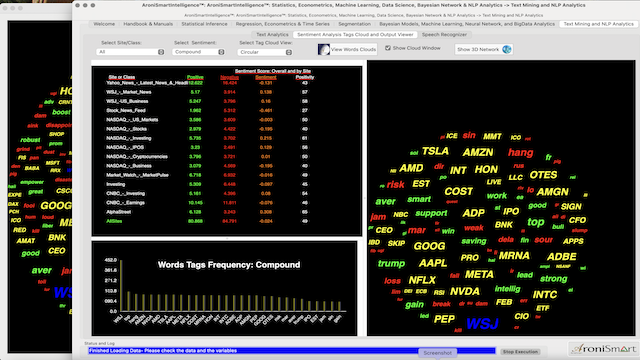Select the WSJ_-US_Business row

click(207, 101)
